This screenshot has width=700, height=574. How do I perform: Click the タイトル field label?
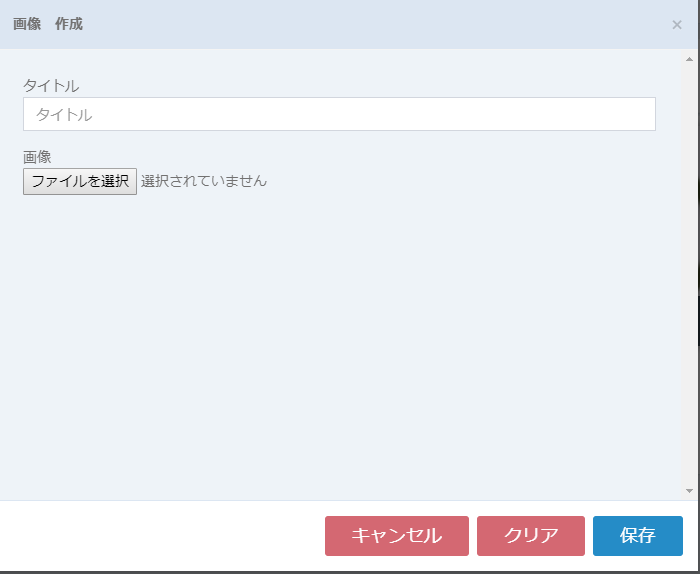coord(51,86)
